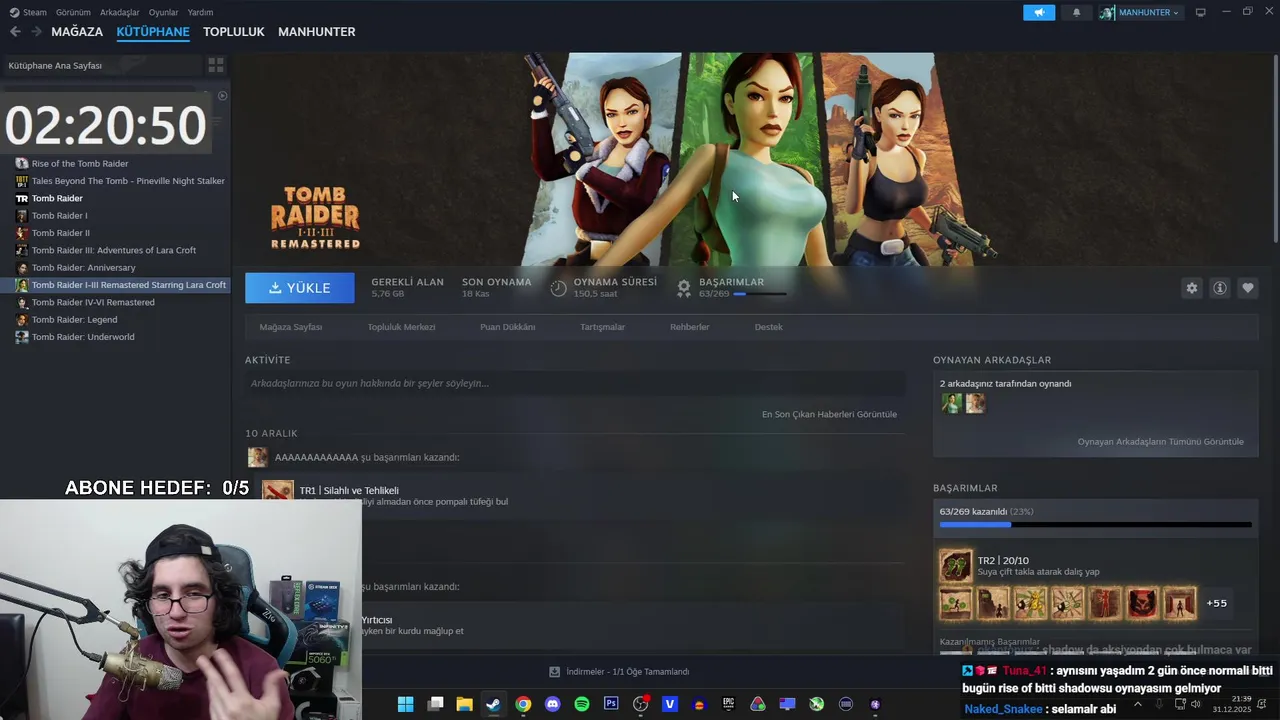
Task: Open the Arkadaşlar menu
Action: pos(120,12)
